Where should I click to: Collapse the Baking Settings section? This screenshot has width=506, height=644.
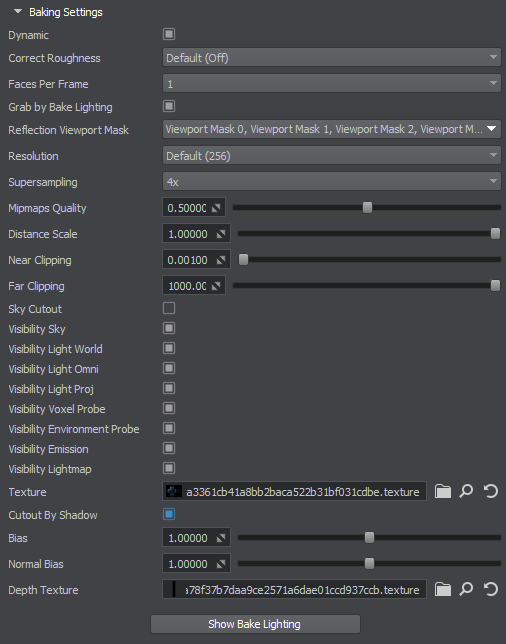tap(18, 12)
